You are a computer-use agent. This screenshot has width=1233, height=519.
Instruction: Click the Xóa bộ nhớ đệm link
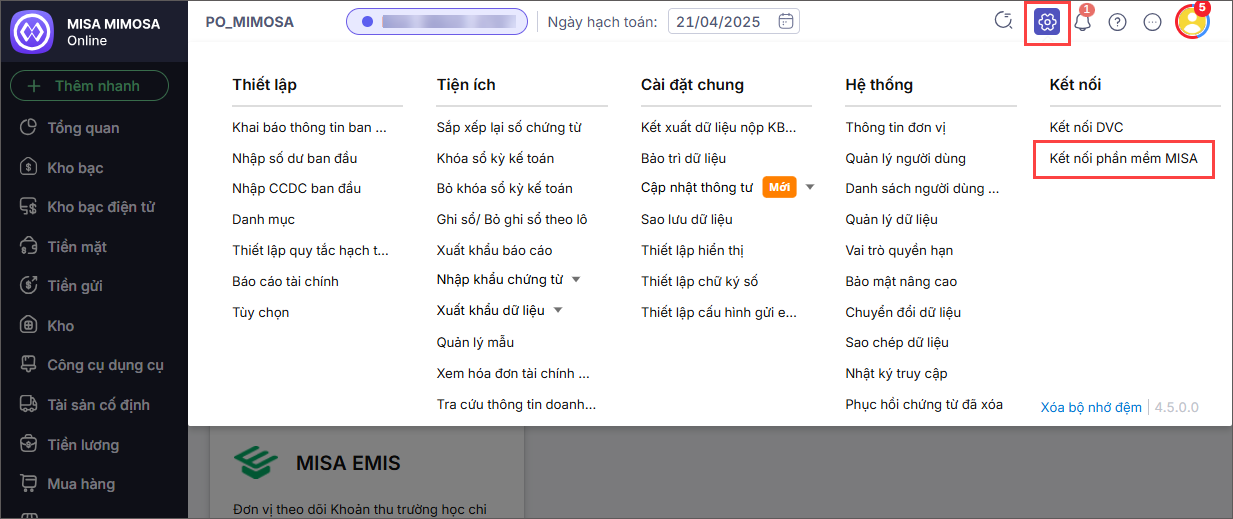(x=1091, y=407)
